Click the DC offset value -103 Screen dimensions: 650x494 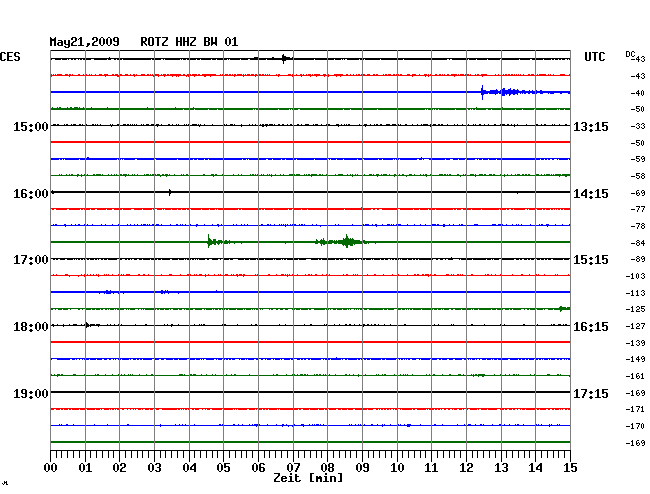click(x=635, y=276)
